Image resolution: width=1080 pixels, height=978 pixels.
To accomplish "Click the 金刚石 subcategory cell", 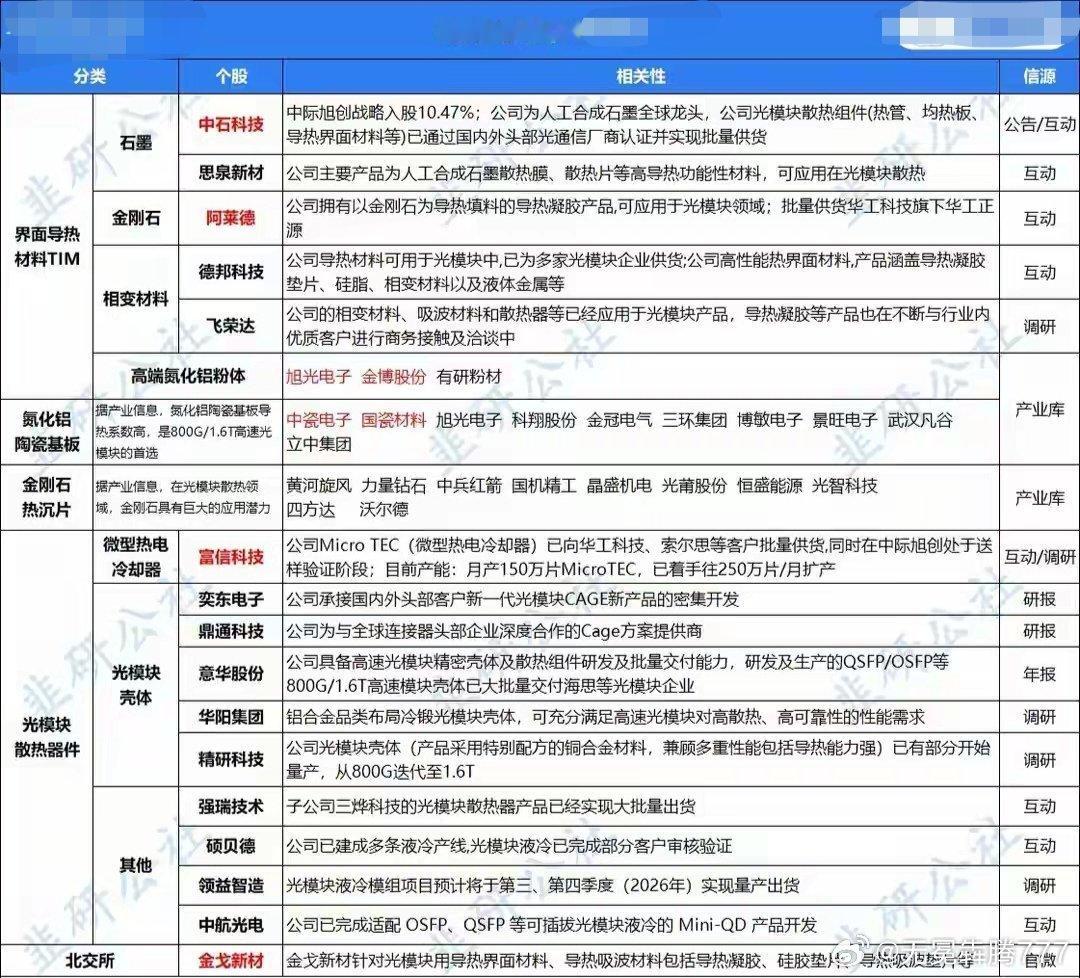I will tap(136, 218).
